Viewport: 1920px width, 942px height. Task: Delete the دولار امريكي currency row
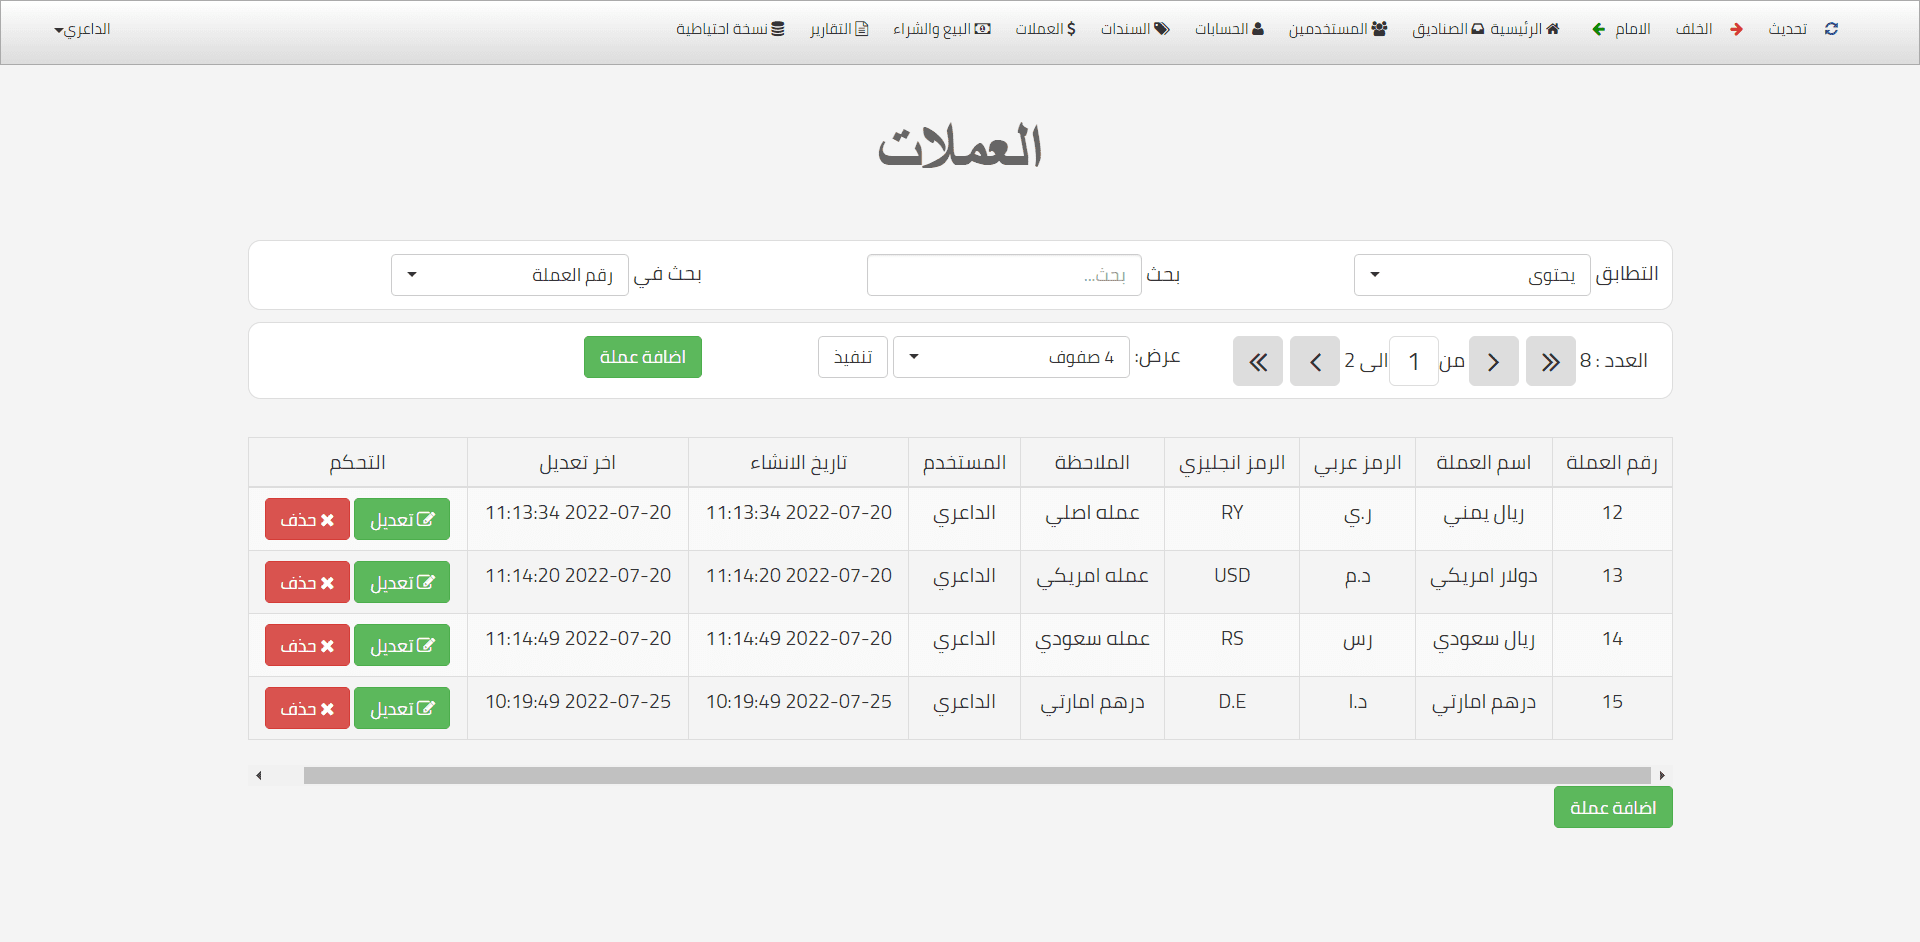click(307, 582)
